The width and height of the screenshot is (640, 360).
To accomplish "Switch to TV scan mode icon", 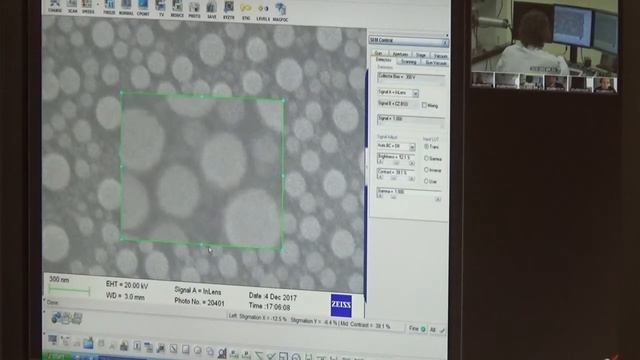I will pyautogui.click(x=161, y=8).
